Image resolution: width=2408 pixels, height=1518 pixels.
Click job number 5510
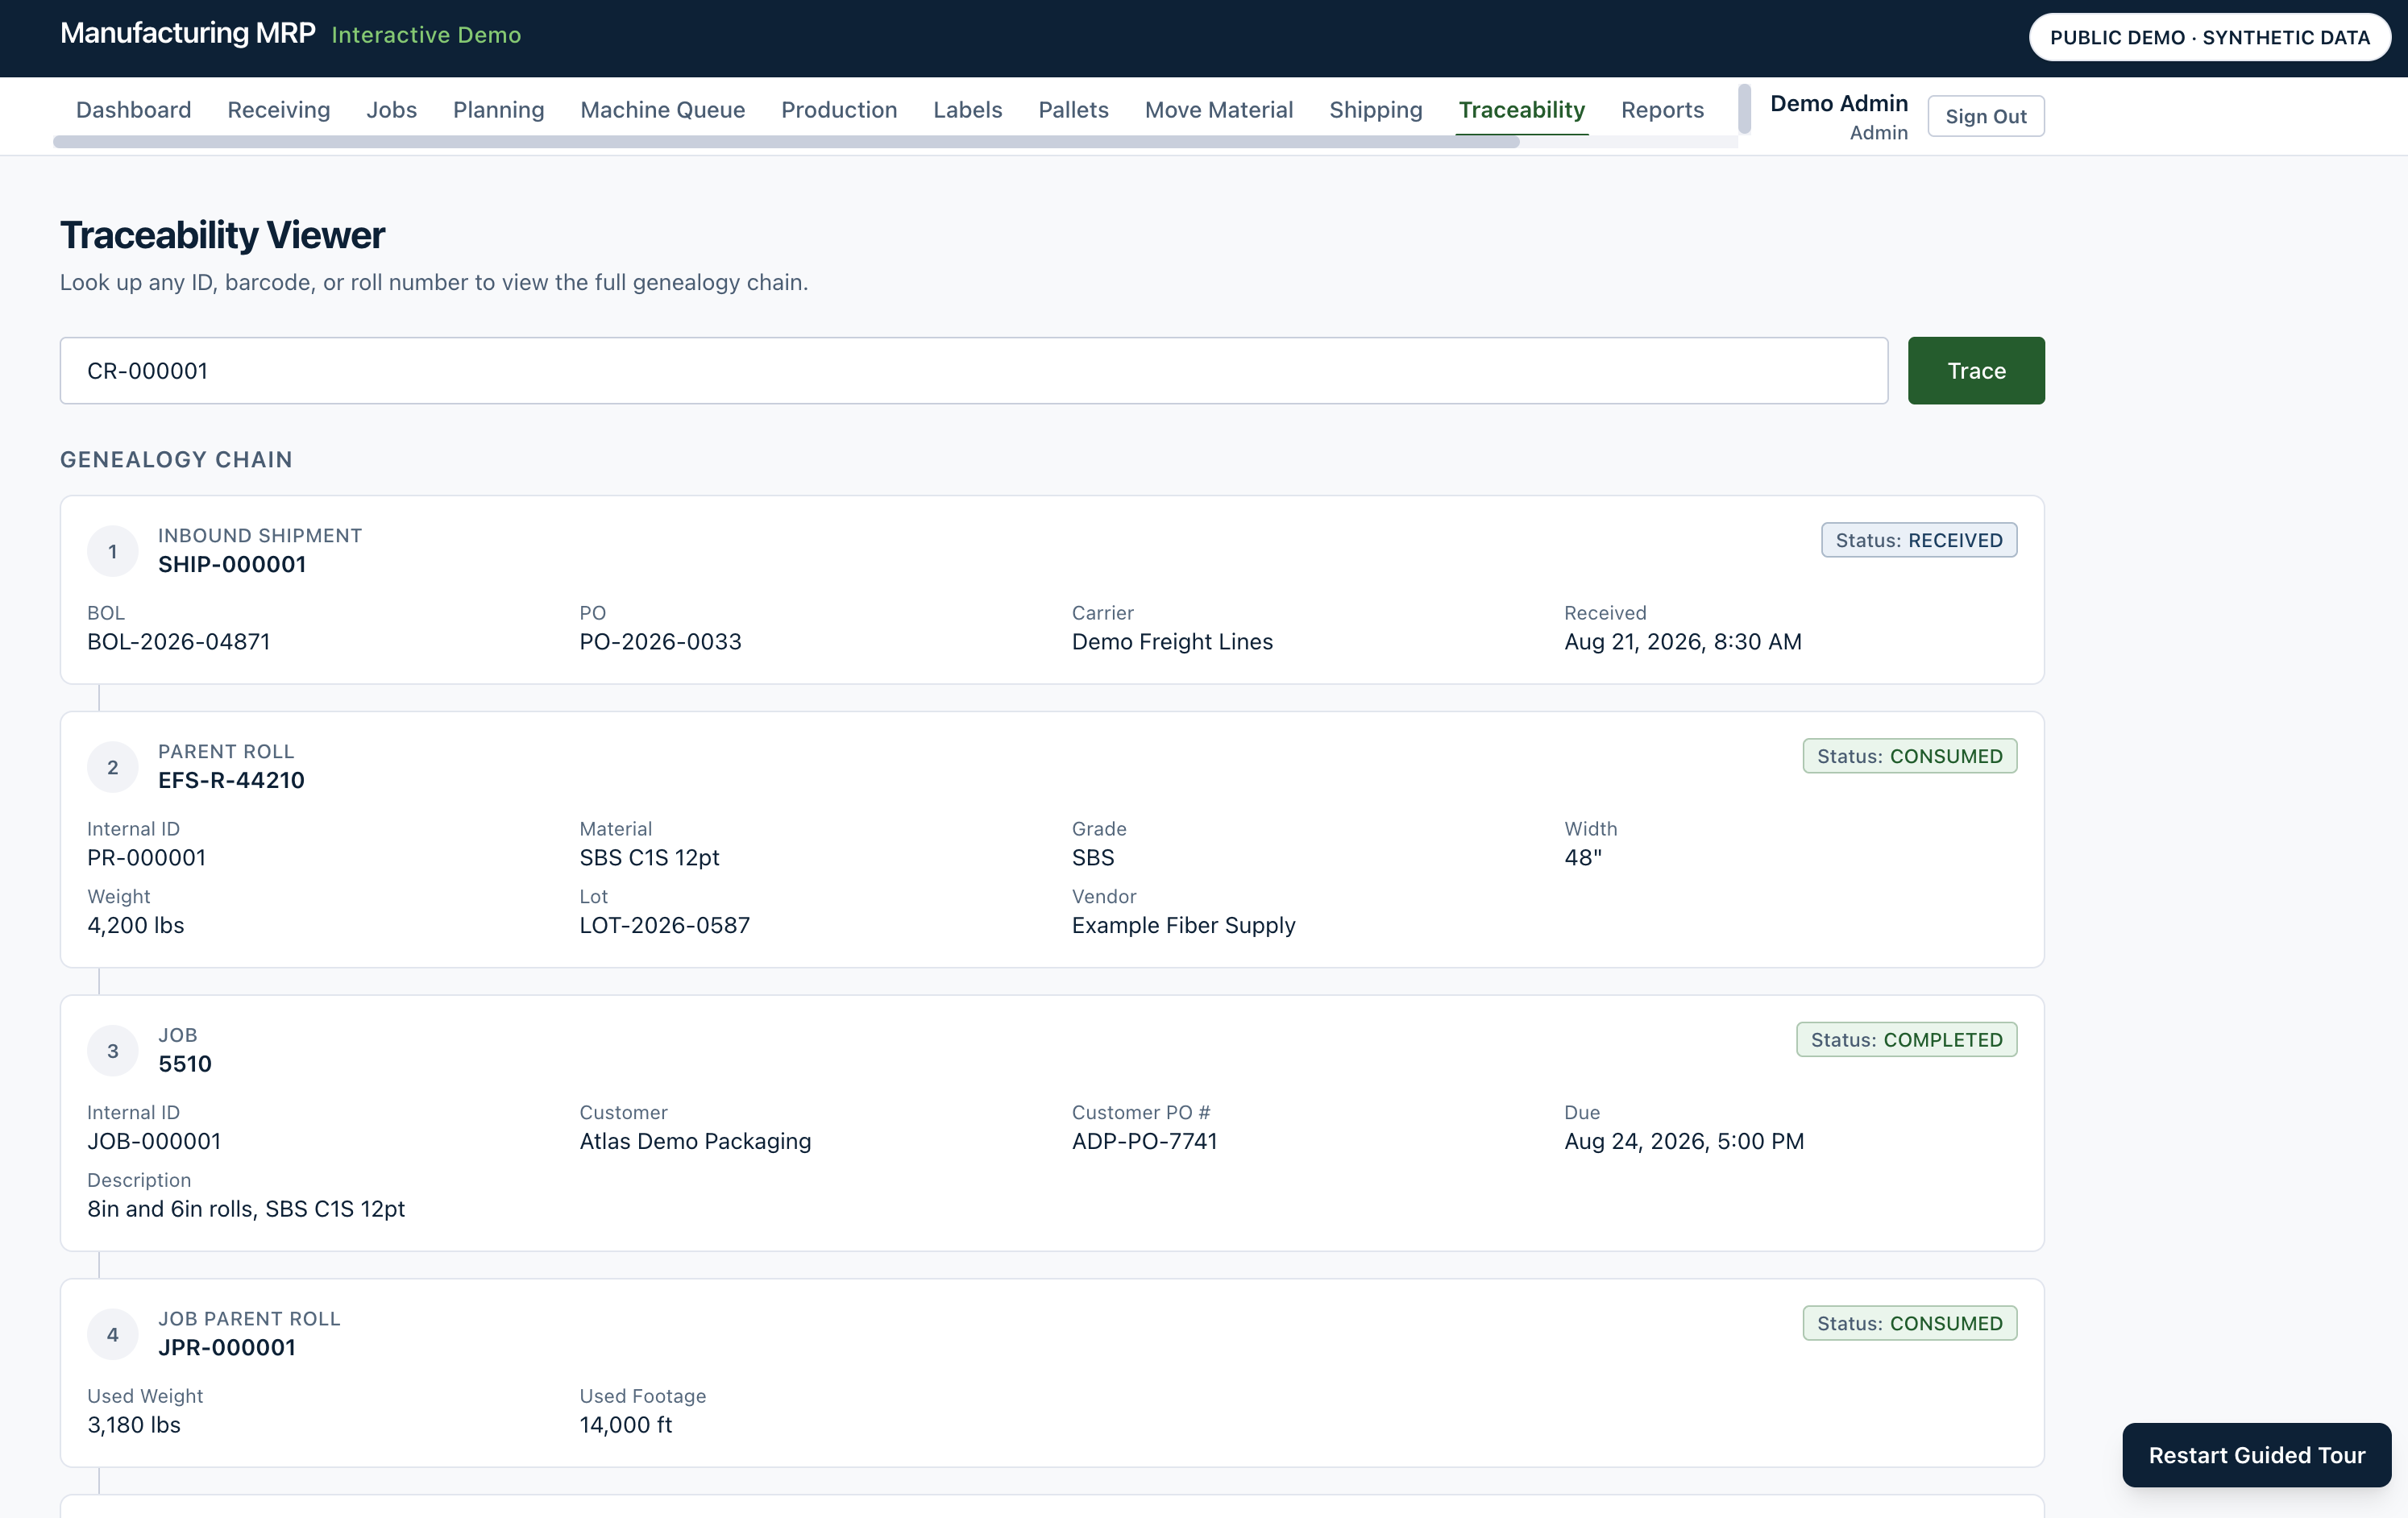[x=185, y=1064]
